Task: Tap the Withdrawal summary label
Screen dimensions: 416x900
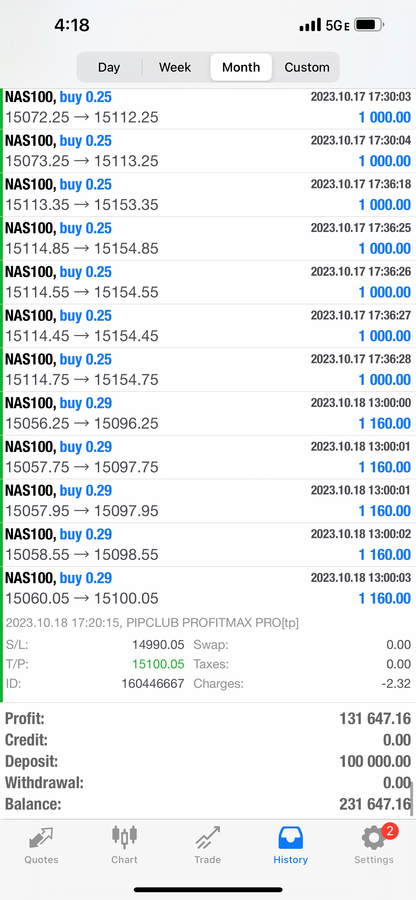Action: point(44,783)
